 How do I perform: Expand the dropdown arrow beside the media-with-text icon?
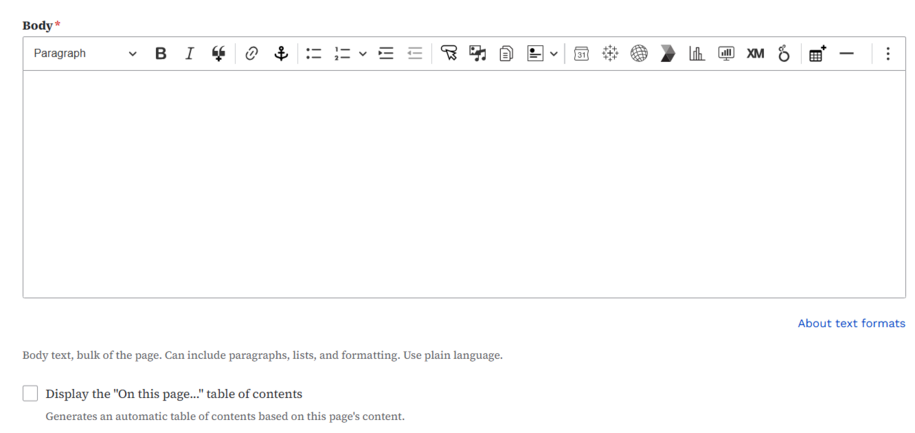pos(554,54)
